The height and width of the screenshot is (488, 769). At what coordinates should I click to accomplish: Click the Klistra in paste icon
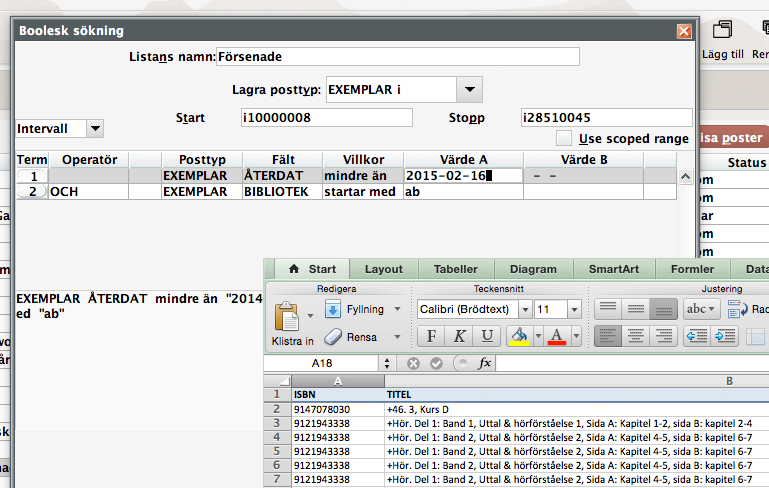point(287,319)
